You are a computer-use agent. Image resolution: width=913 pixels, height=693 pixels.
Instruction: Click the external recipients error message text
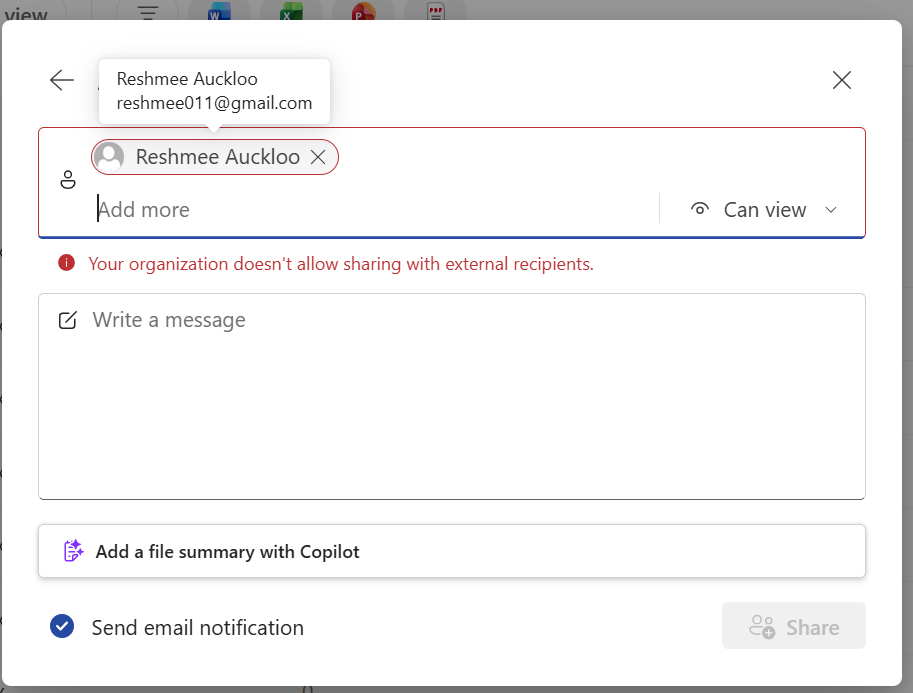pyautogui.click(x=341, y=264)
